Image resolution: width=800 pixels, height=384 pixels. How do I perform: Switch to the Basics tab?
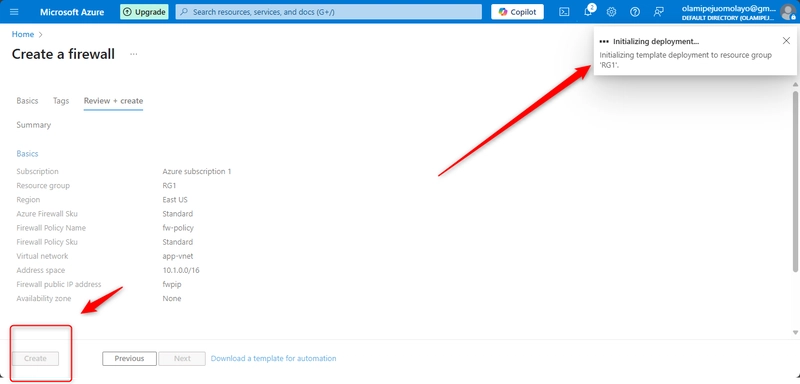click(x=27, y=101)
